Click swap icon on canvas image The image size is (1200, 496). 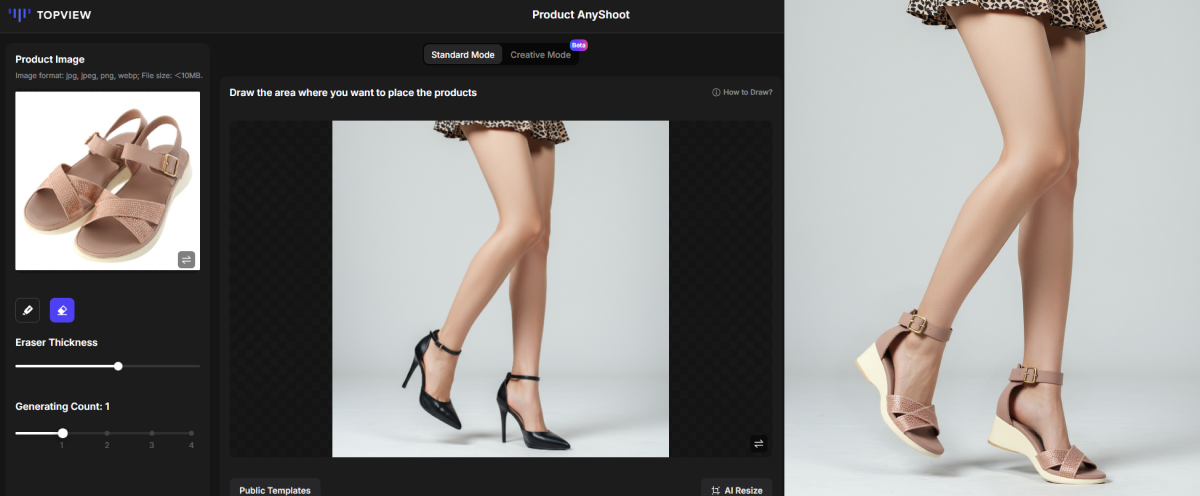[x=758, y=443]
